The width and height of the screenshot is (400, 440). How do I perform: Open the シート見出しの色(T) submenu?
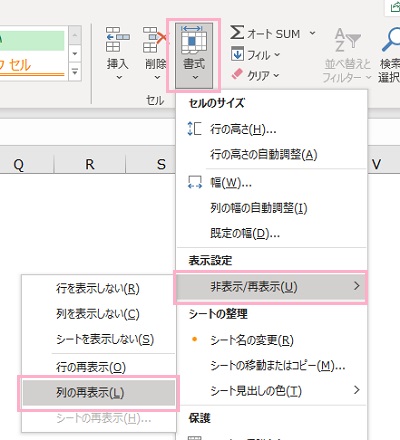(271, 390)
